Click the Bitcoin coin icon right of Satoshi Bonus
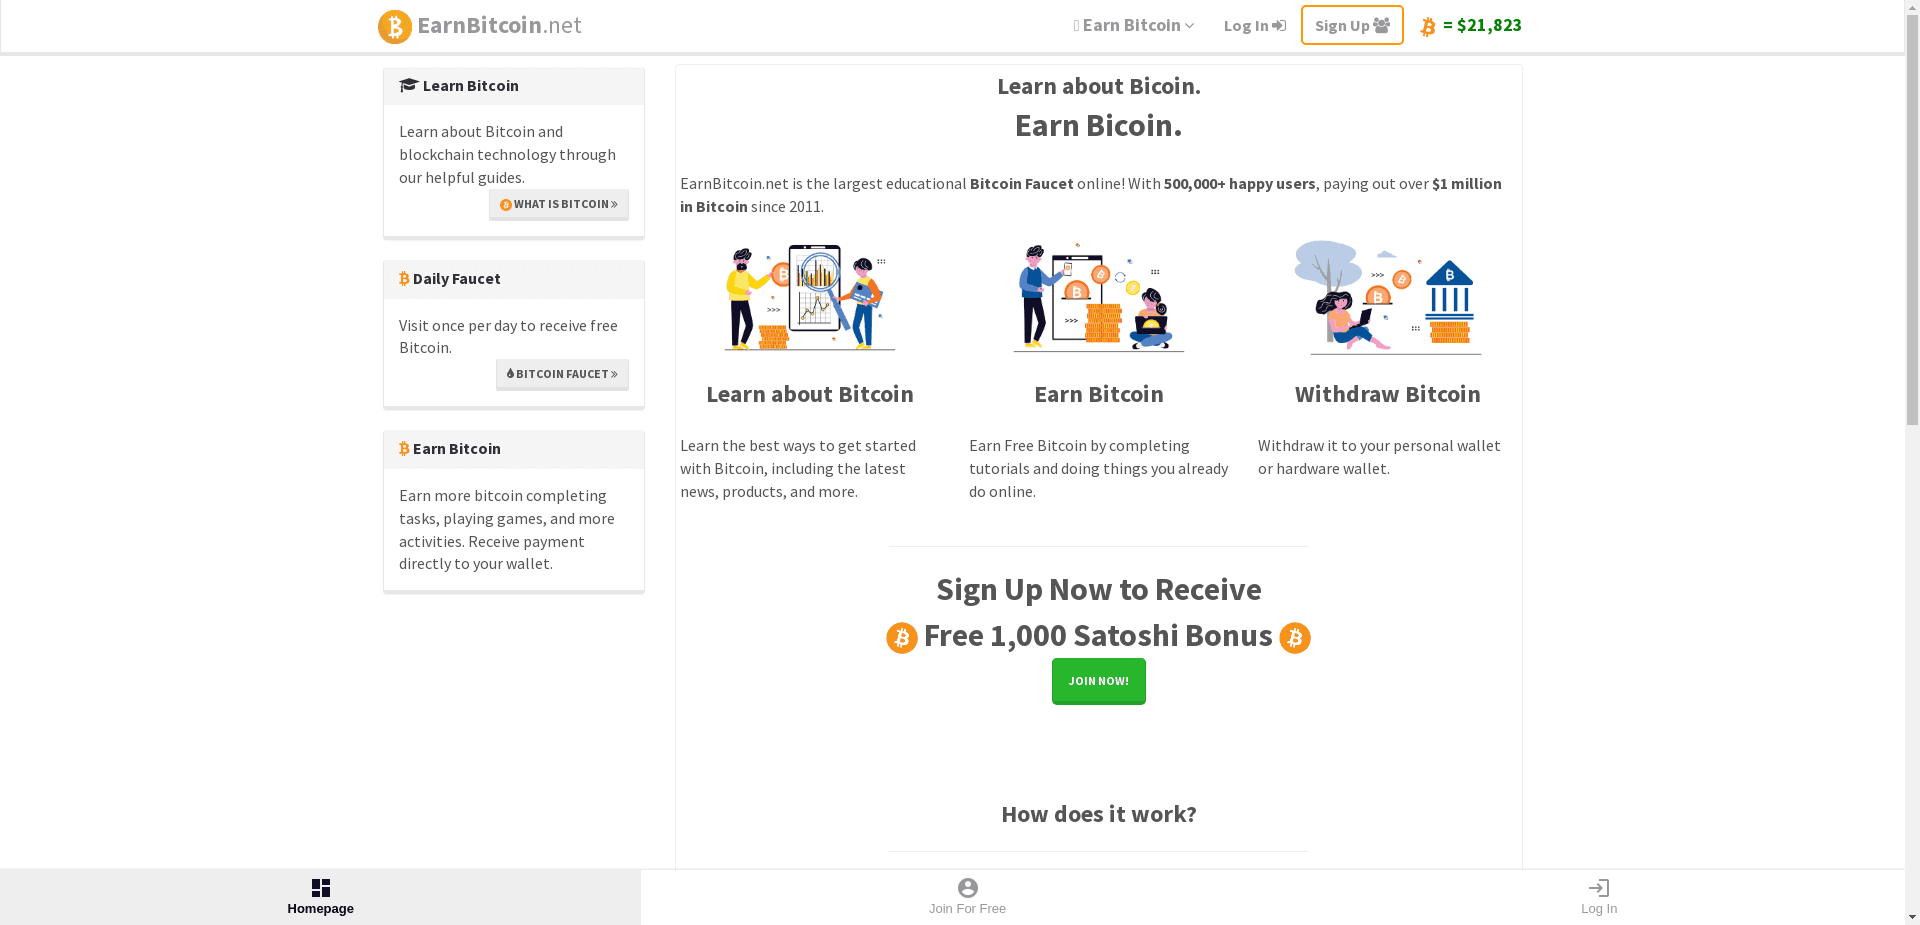This screenshot has height=925, width=1920. (x=1295, y=638)
